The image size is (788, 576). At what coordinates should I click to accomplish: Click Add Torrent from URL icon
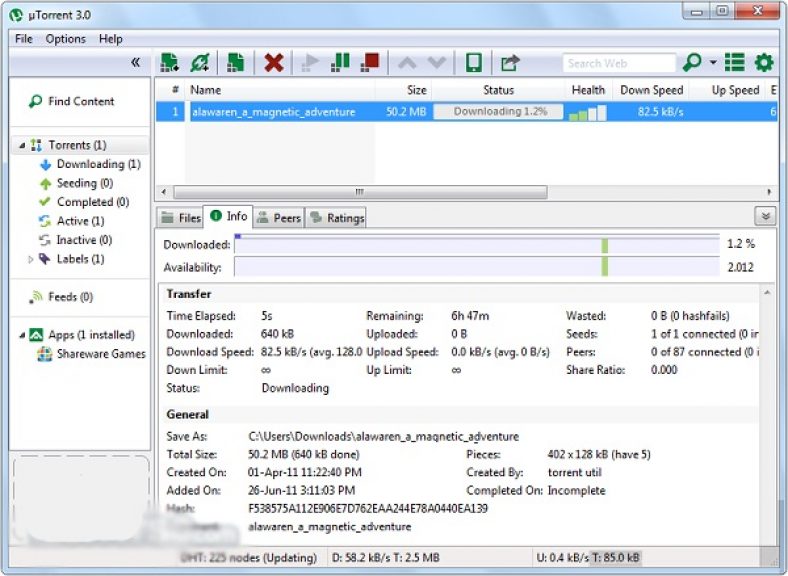pyautogui.click(x=200, y=63)
